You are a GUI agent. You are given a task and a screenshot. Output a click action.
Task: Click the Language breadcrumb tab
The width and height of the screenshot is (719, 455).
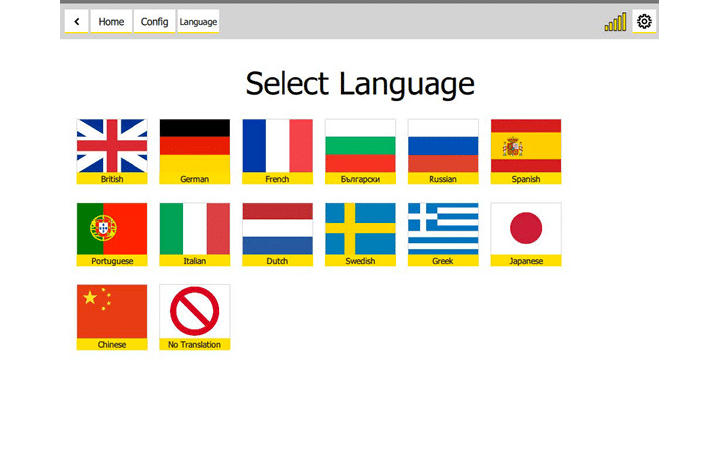(198, 21)
